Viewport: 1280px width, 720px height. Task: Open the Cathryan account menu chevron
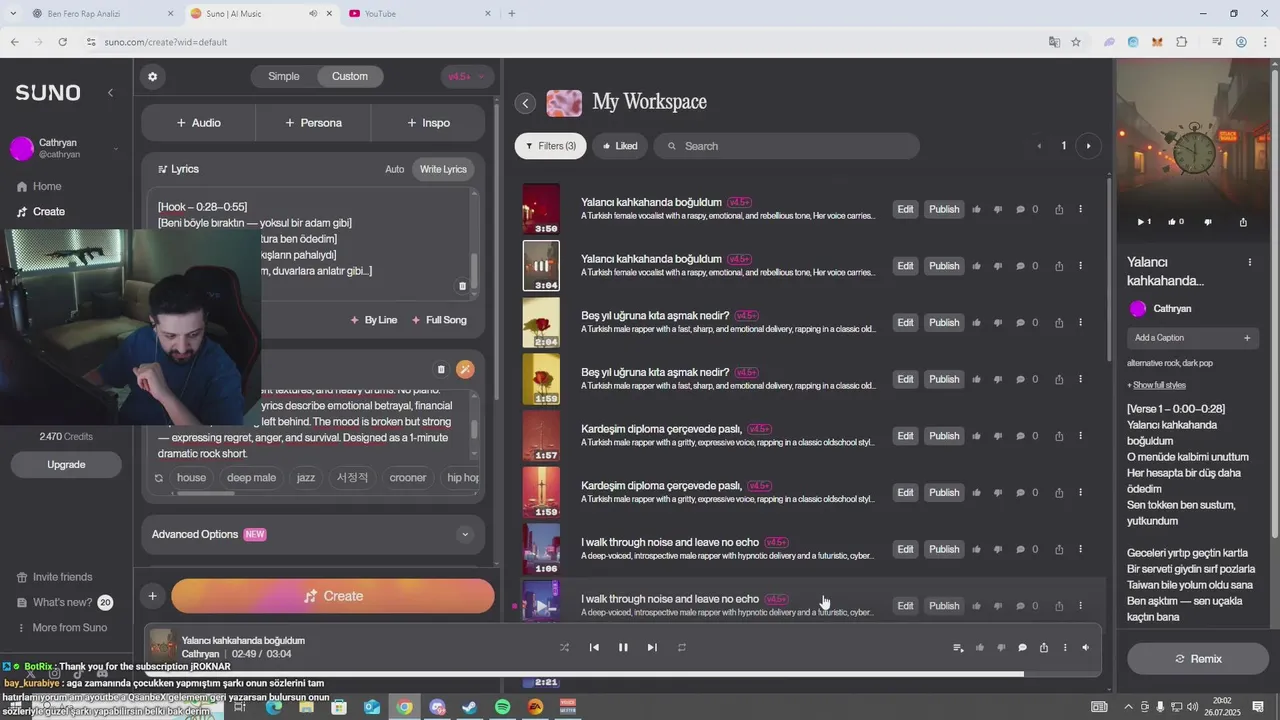(x=116, y=148)
